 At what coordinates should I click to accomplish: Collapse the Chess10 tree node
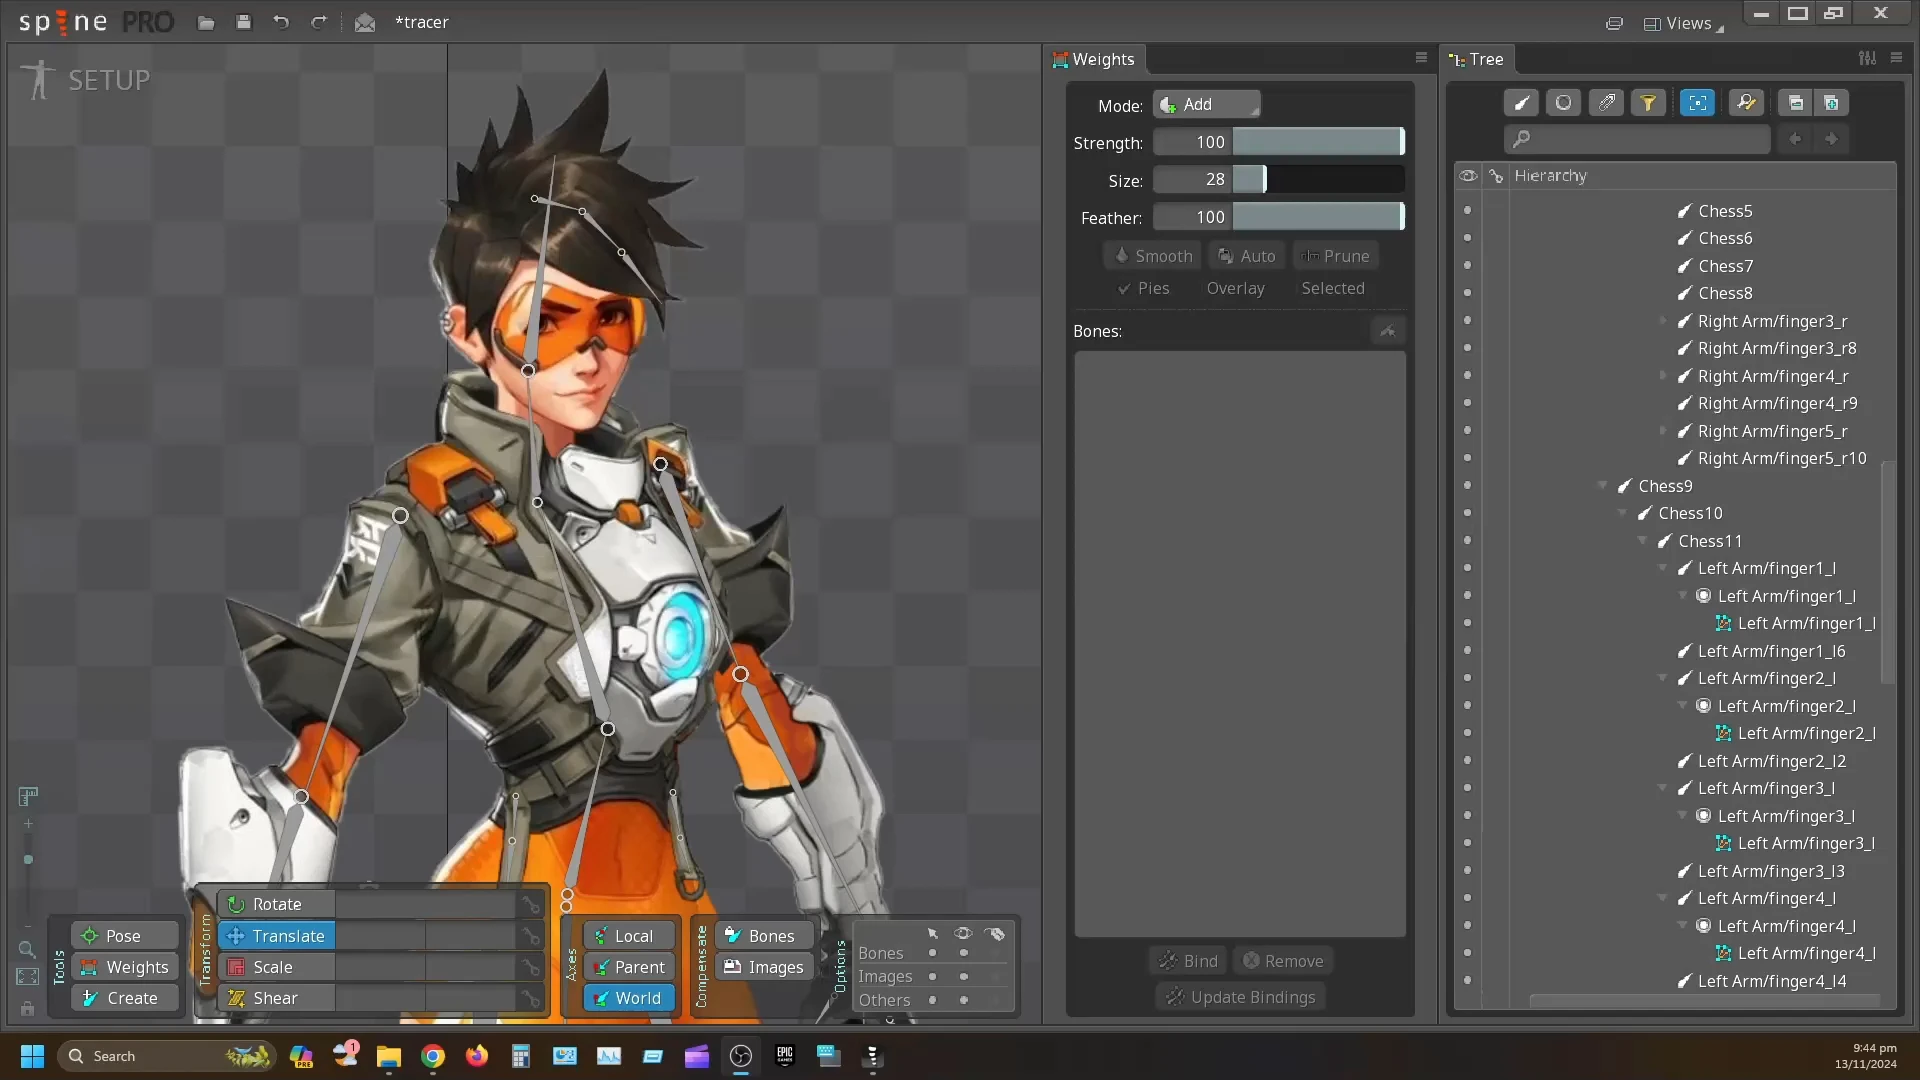click(x=1623, y=513)
